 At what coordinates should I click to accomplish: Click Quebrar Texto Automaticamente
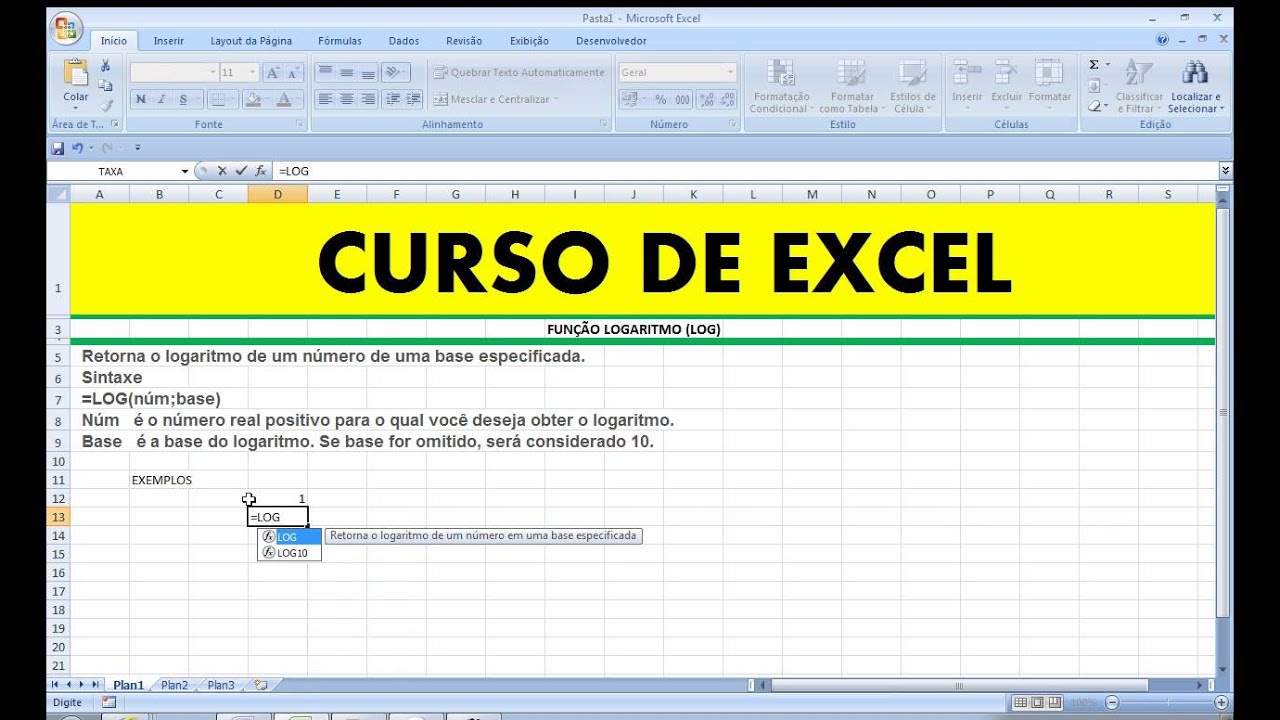point(519,72)
